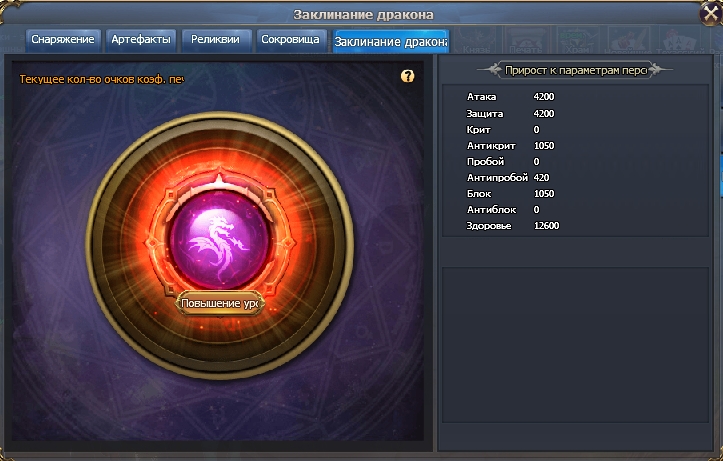Click the ornate X close icon
Image resolution: width=723 pixels, height=461 pixels.
[x=711, y=14]
